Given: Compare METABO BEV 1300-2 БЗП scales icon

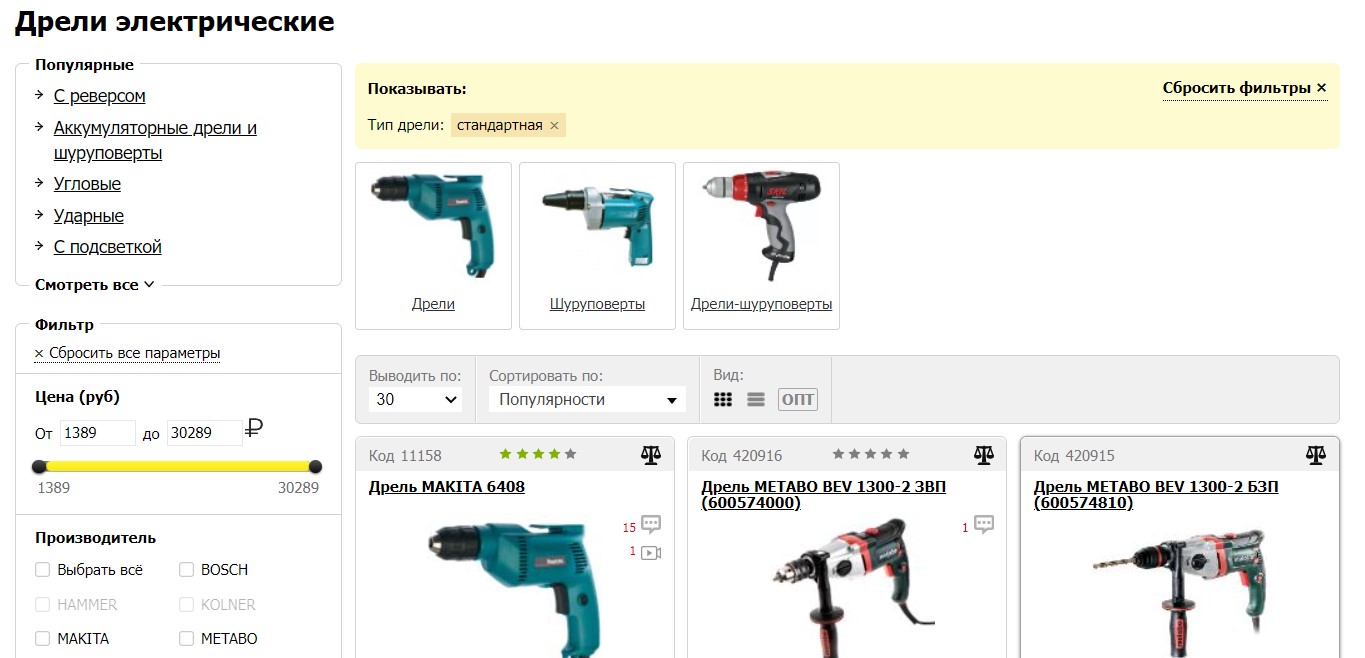Looking at the screenshot, I should click(1316, 456).
